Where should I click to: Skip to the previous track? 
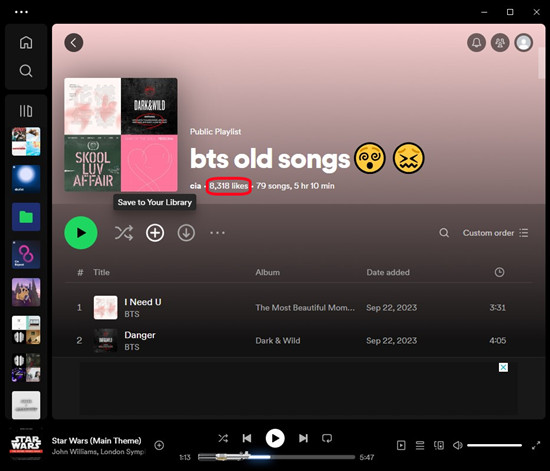(247, 438)
